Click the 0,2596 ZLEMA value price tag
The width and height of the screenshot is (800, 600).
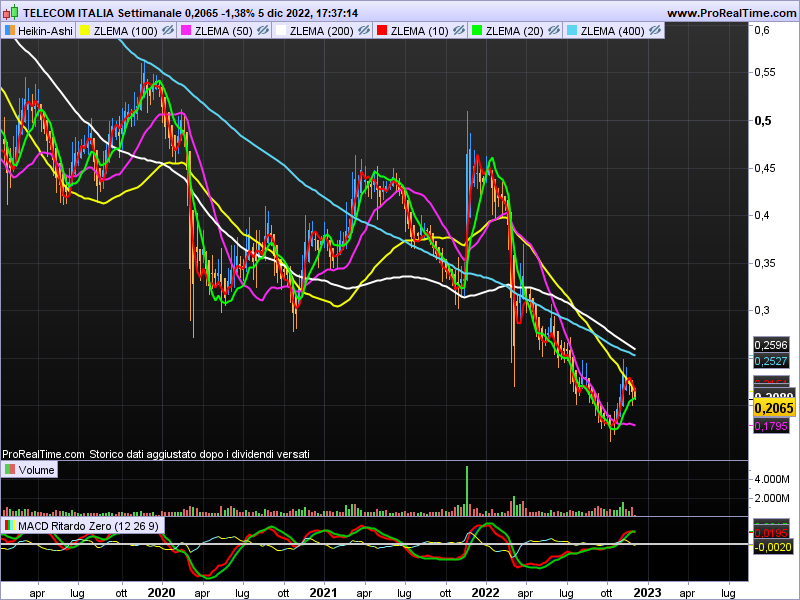tap(770, 344)
